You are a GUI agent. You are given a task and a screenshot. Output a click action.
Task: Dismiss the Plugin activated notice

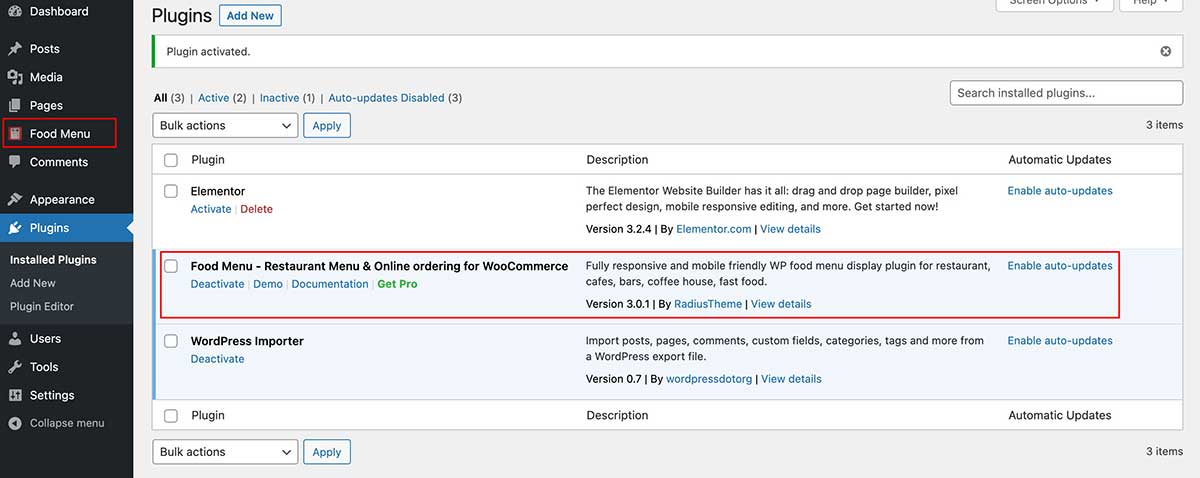coord(1165,51)
